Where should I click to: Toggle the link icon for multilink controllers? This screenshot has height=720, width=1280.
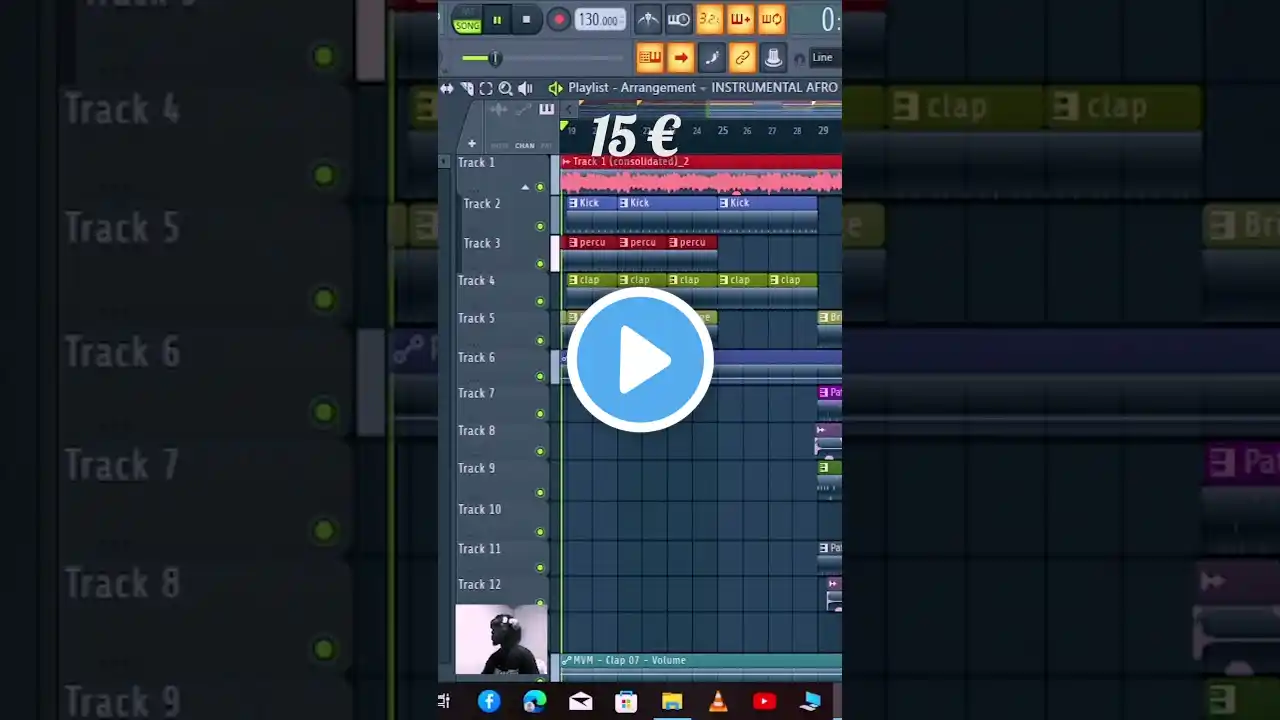742,58
